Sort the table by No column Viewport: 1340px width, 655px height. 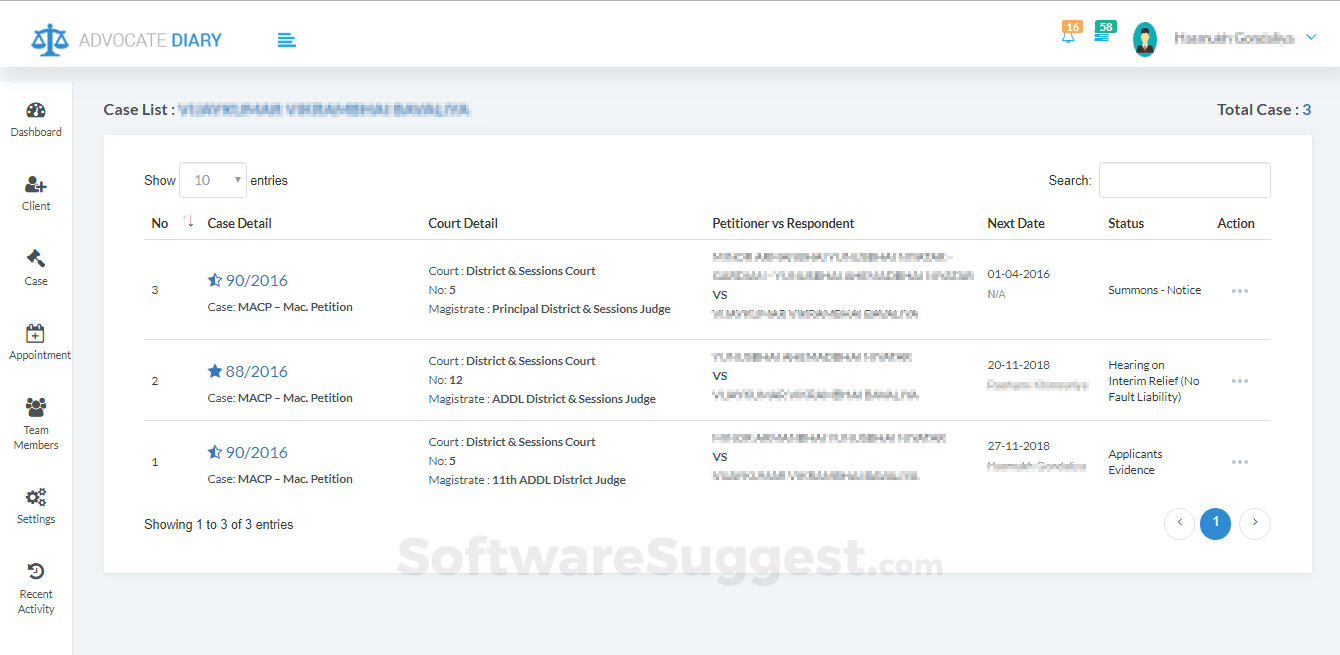[x=189, y=223]
